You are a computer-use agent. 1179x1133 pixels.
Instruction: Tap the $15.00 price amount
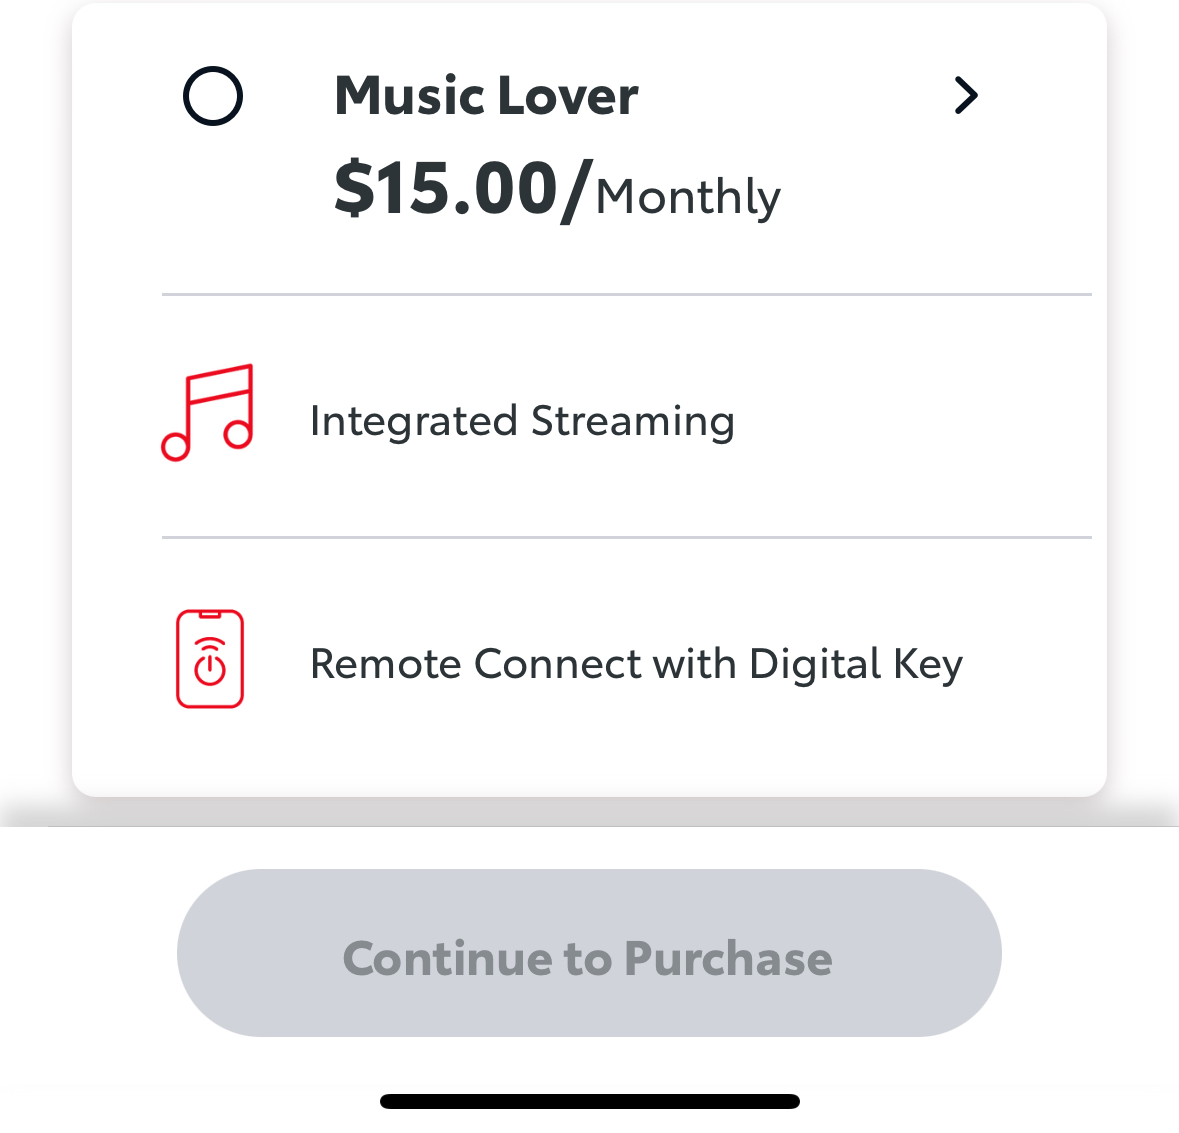click(446, 188)
